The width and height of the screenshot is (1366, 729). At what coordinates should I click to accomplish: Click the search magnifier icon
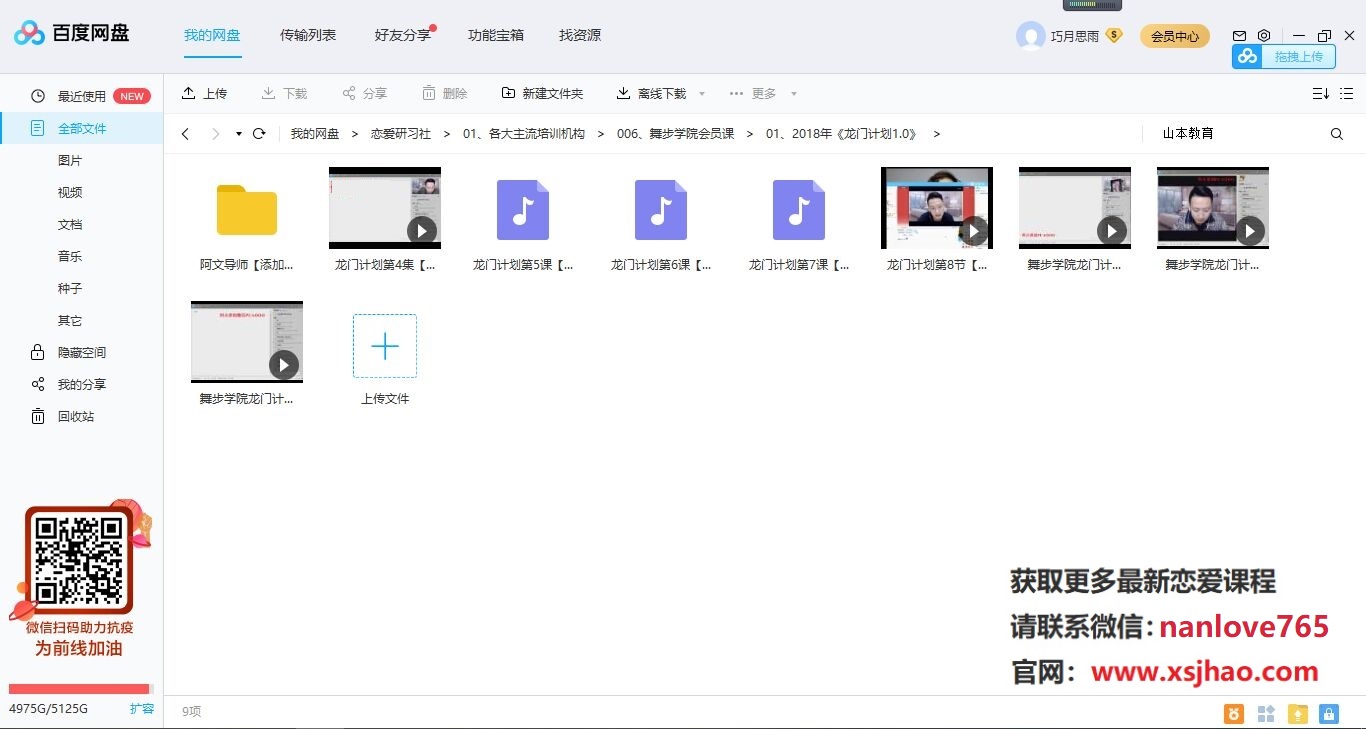[1337, 134]
